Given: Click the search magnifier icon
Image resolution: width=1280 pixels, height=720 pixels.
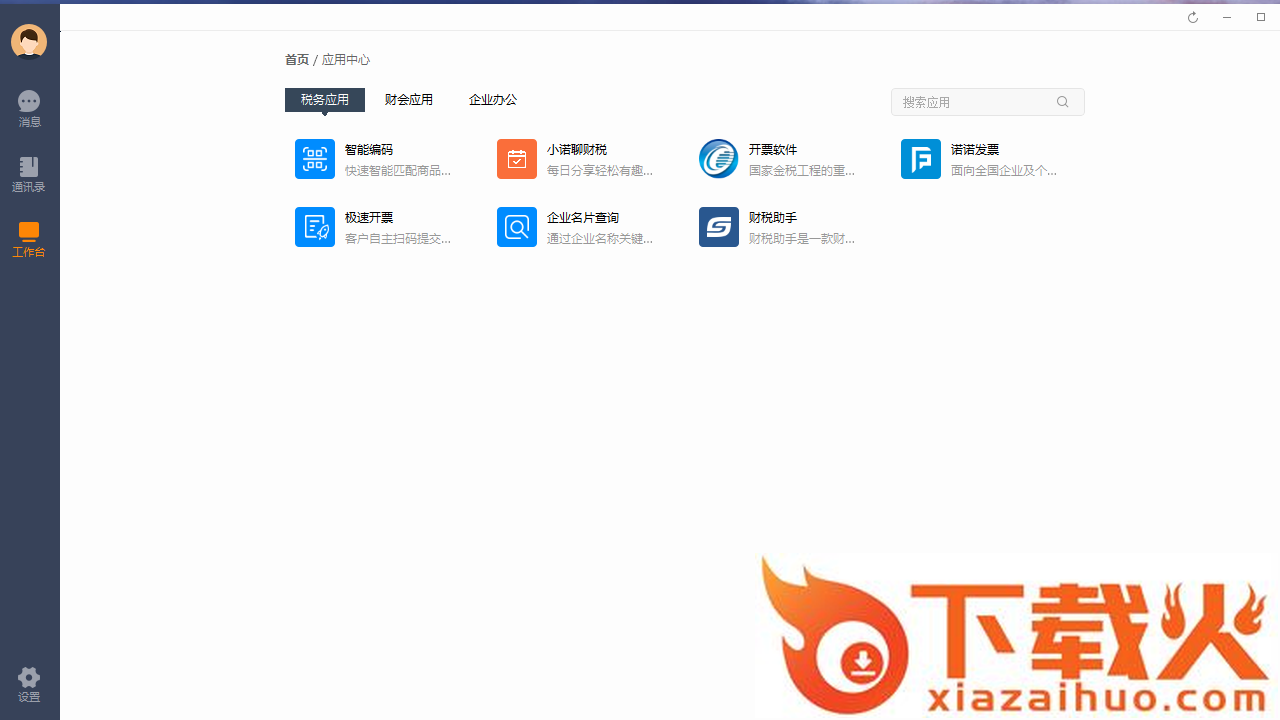Looking at the screenshot, I should pyautogui.click(x=1063, y=102).
